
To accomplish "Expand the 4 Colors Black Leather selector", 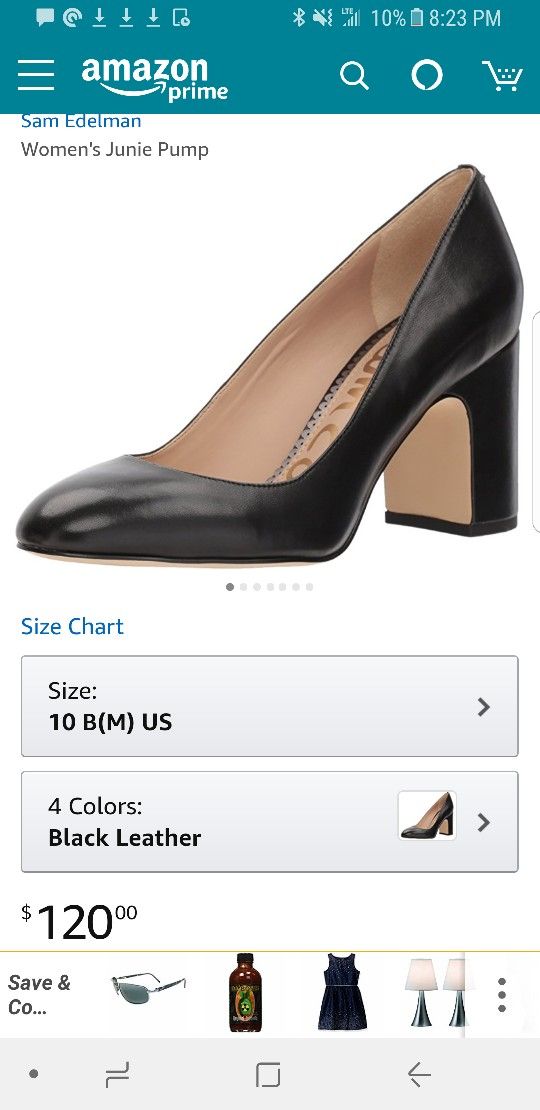I will tap(270, 822).
